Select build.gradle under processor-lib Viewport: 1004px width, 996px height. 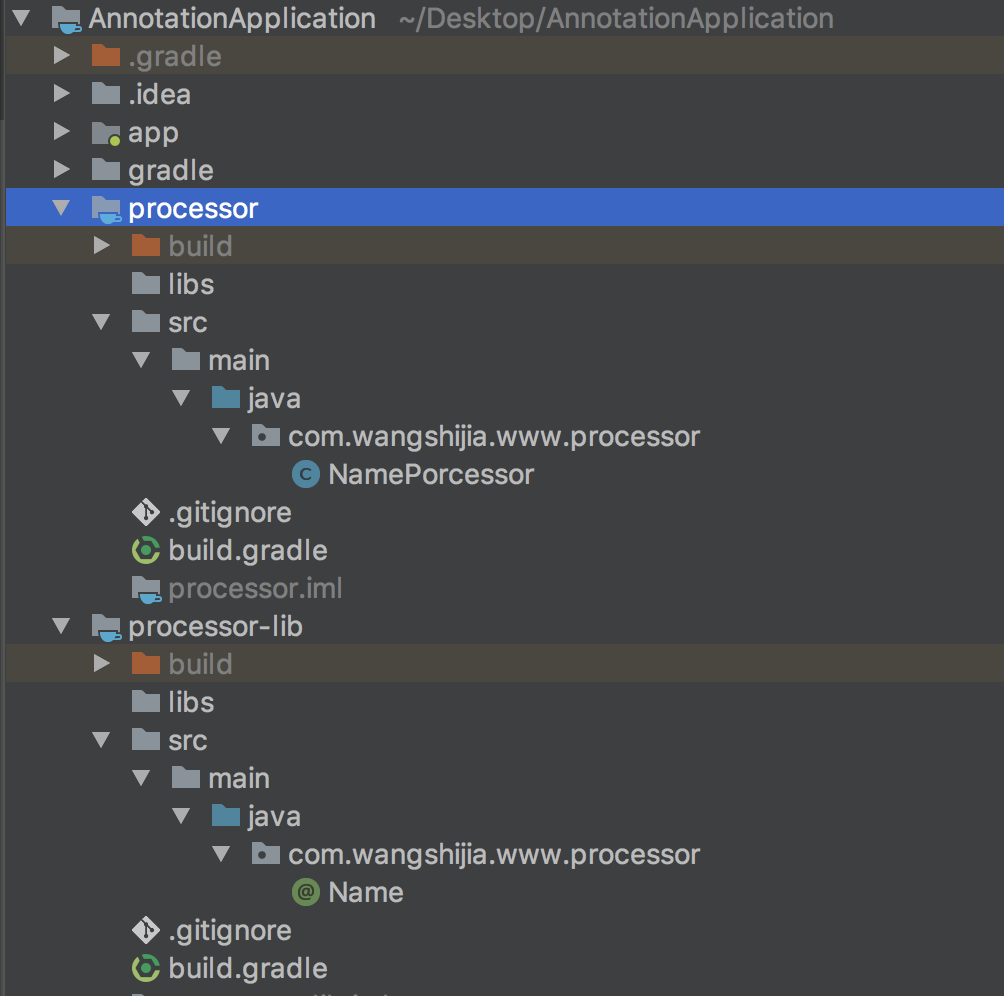248,968
